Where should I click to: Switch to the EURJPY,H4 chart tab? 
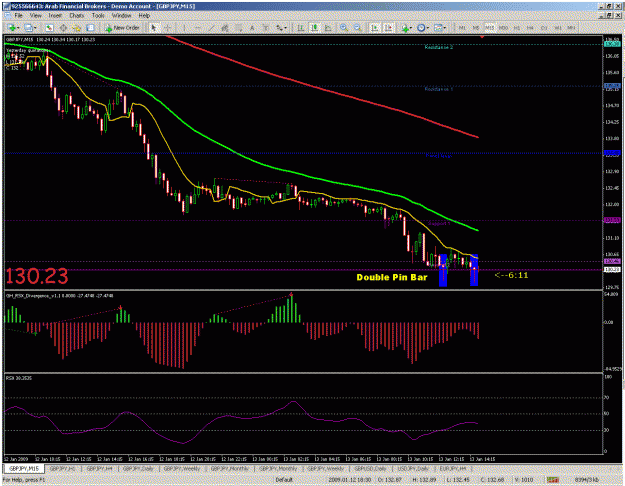click(452, 468)
